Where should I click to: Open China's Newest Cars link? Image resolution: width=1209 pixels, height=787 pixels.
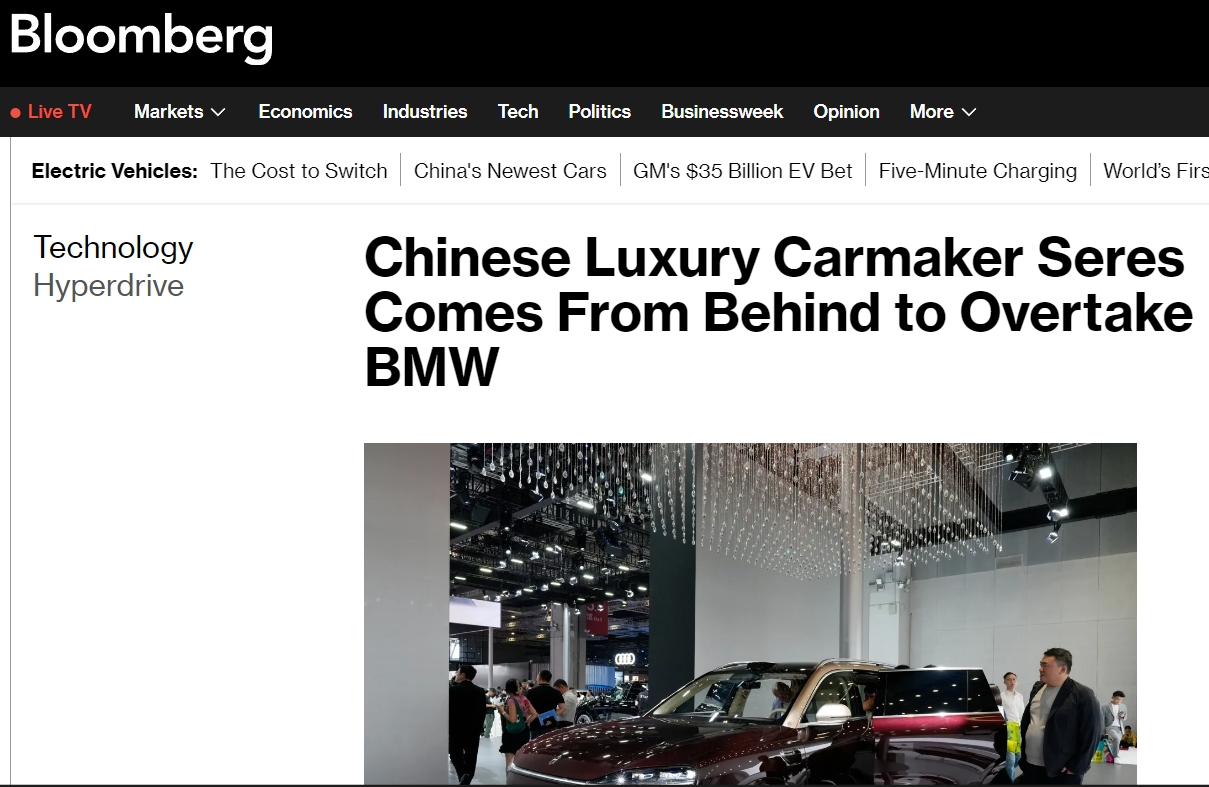click(510, 171)
